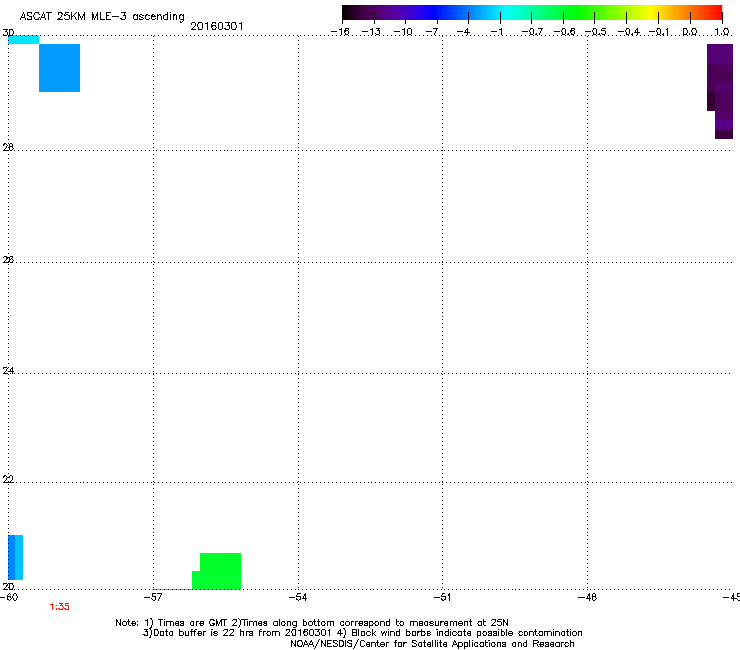
Task: Click the latitude label 22
Action: coord(8,479)
